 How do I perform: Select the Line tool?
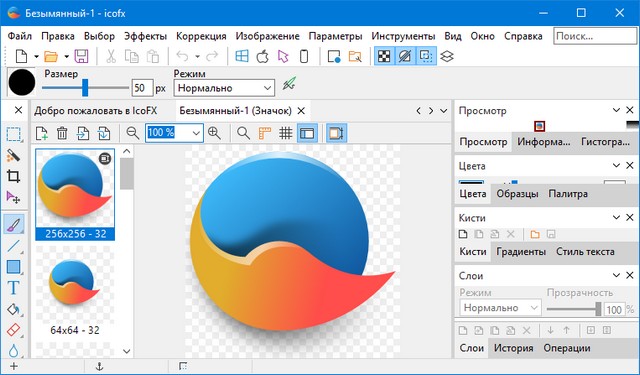coord(13,246)
